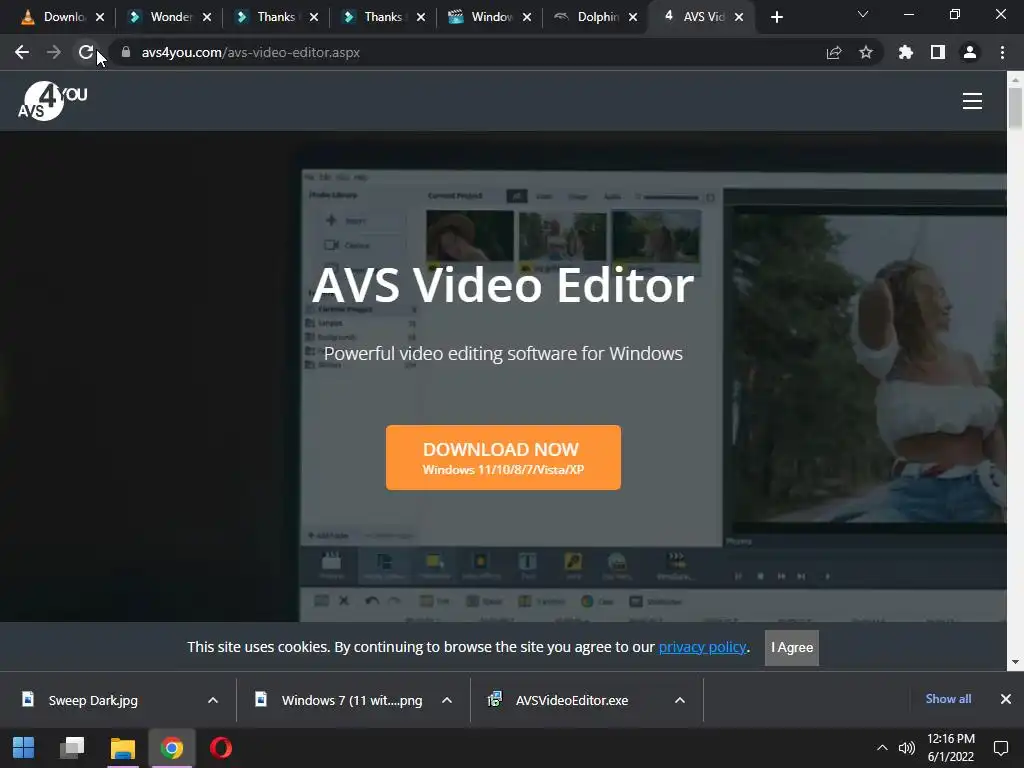Expand options for AVSVideoEditor.exe

(680, 700)
